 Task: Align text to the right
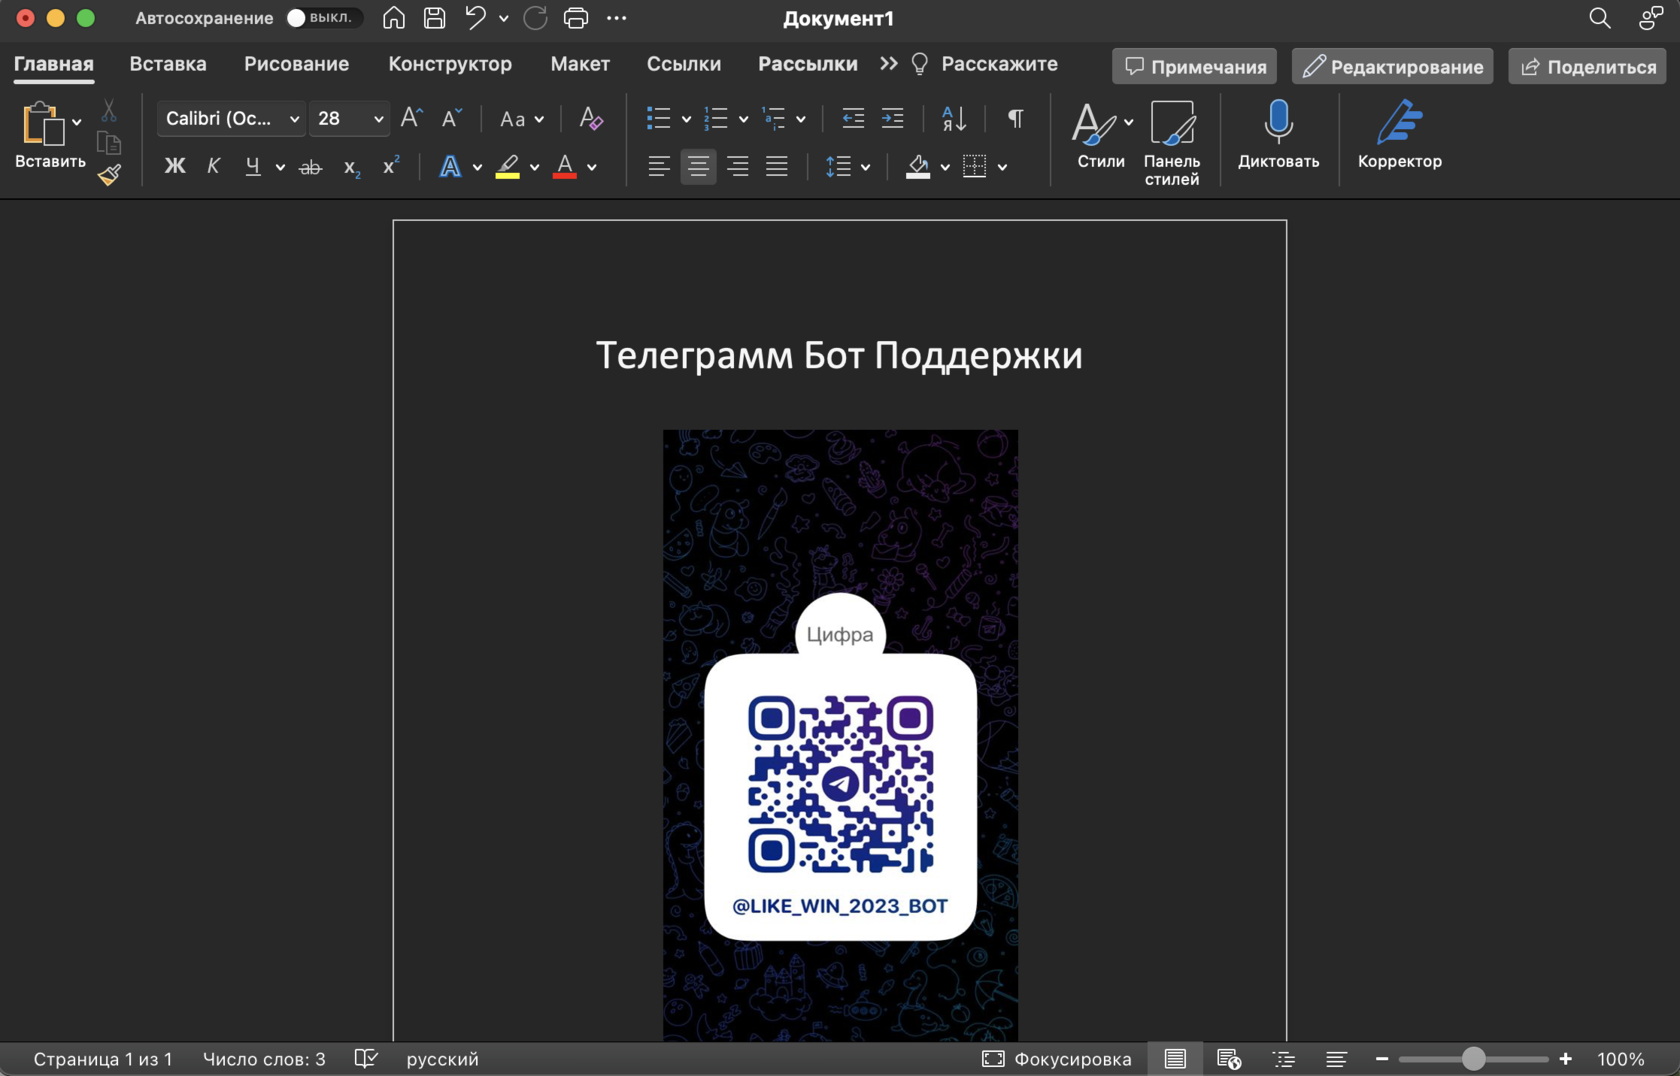(737, 167)
